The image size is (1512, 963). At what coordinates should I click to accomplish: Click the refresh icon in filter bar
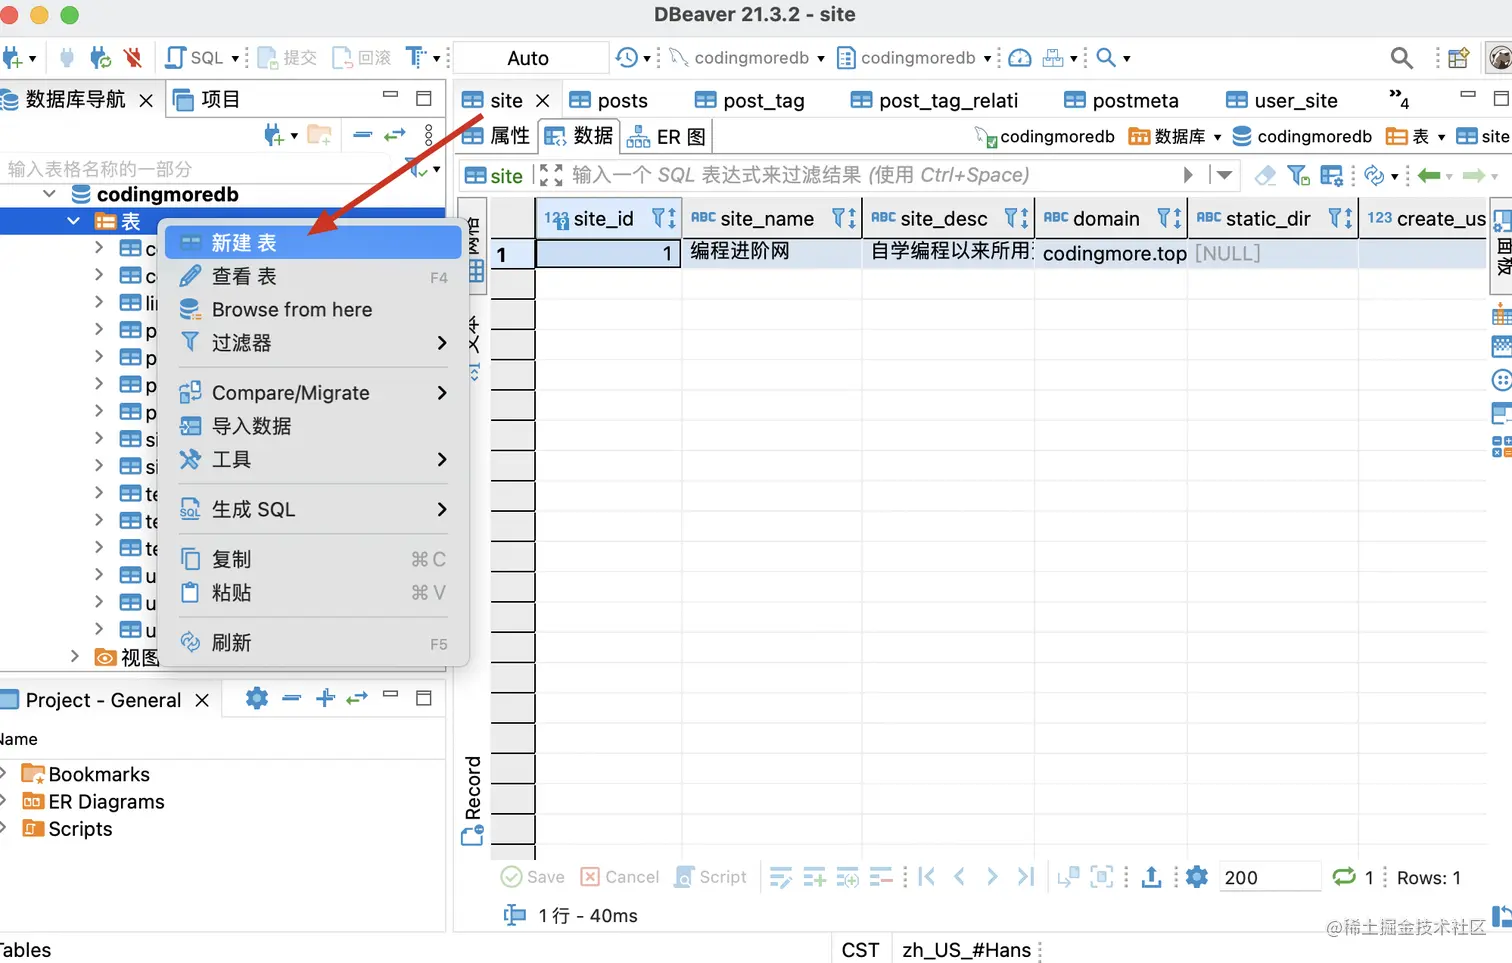pyautogui.click(x=1375, y=175)
